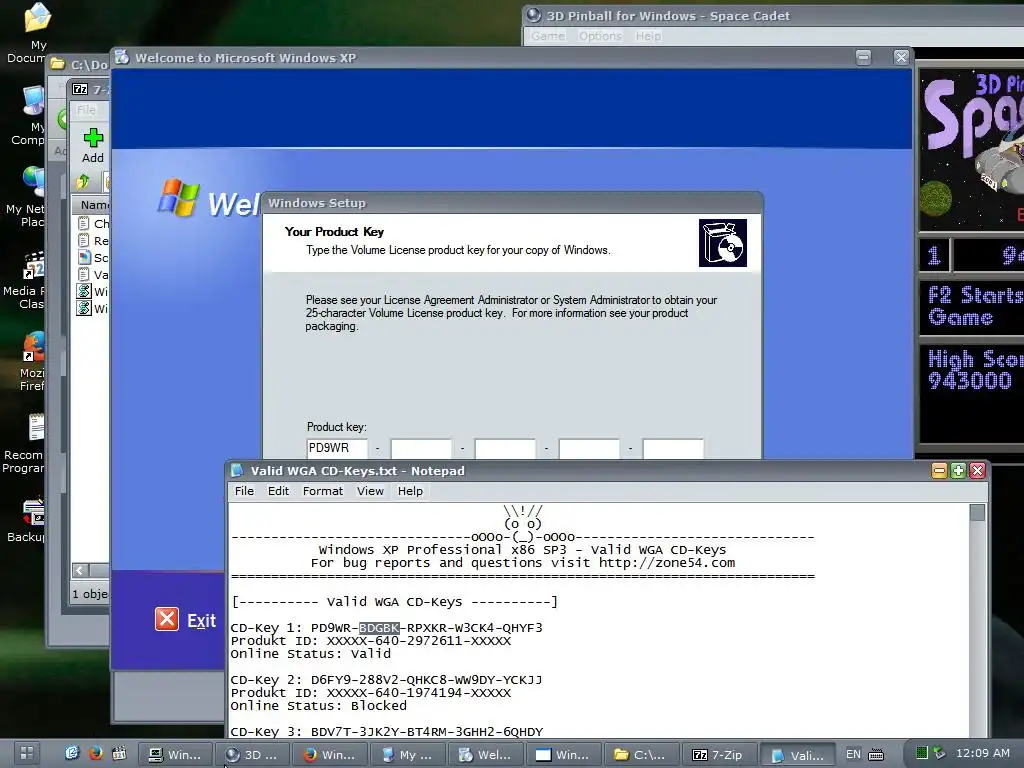Switch to the Vali... Notepad taskbar button
Viewport: 1024px width, 768px height.
pyautogui.click(x=799, y=755)
